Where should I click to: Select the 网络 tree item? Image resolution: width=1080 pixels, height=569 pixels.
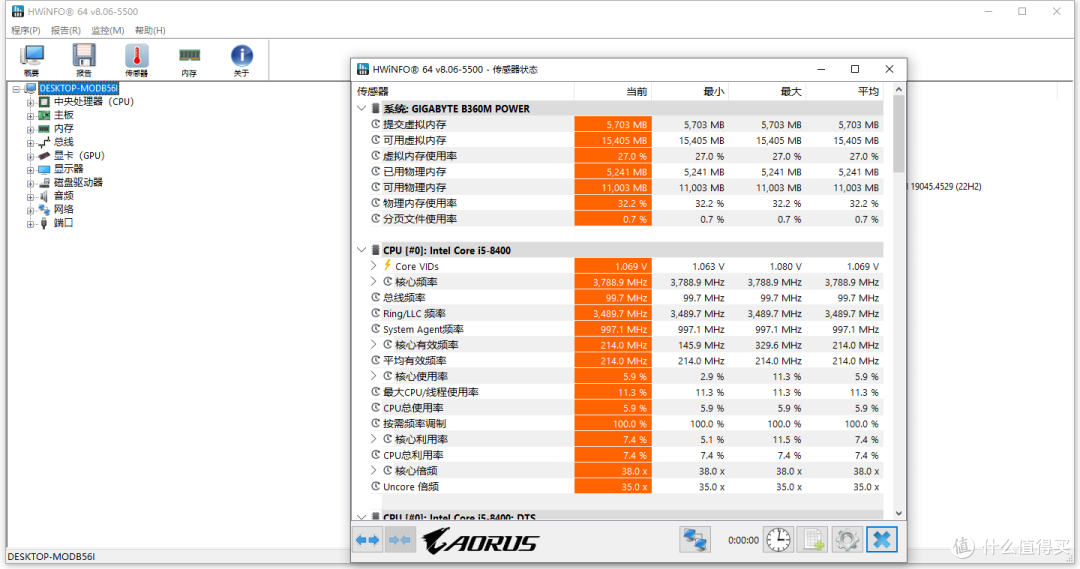coord(63,209)
